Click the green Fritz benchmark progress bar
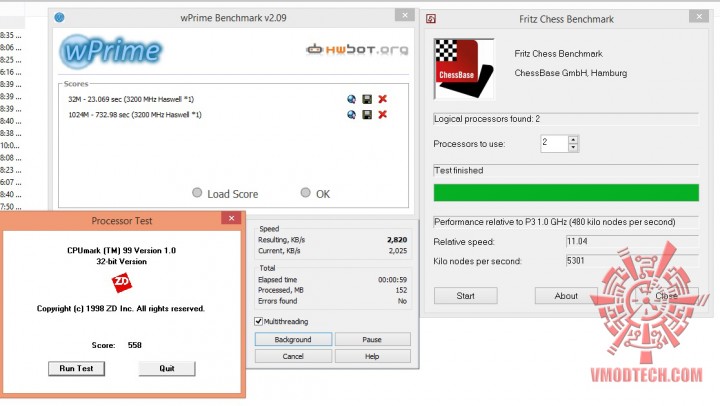This screenshot has height=406, width=720. point(566,193)
